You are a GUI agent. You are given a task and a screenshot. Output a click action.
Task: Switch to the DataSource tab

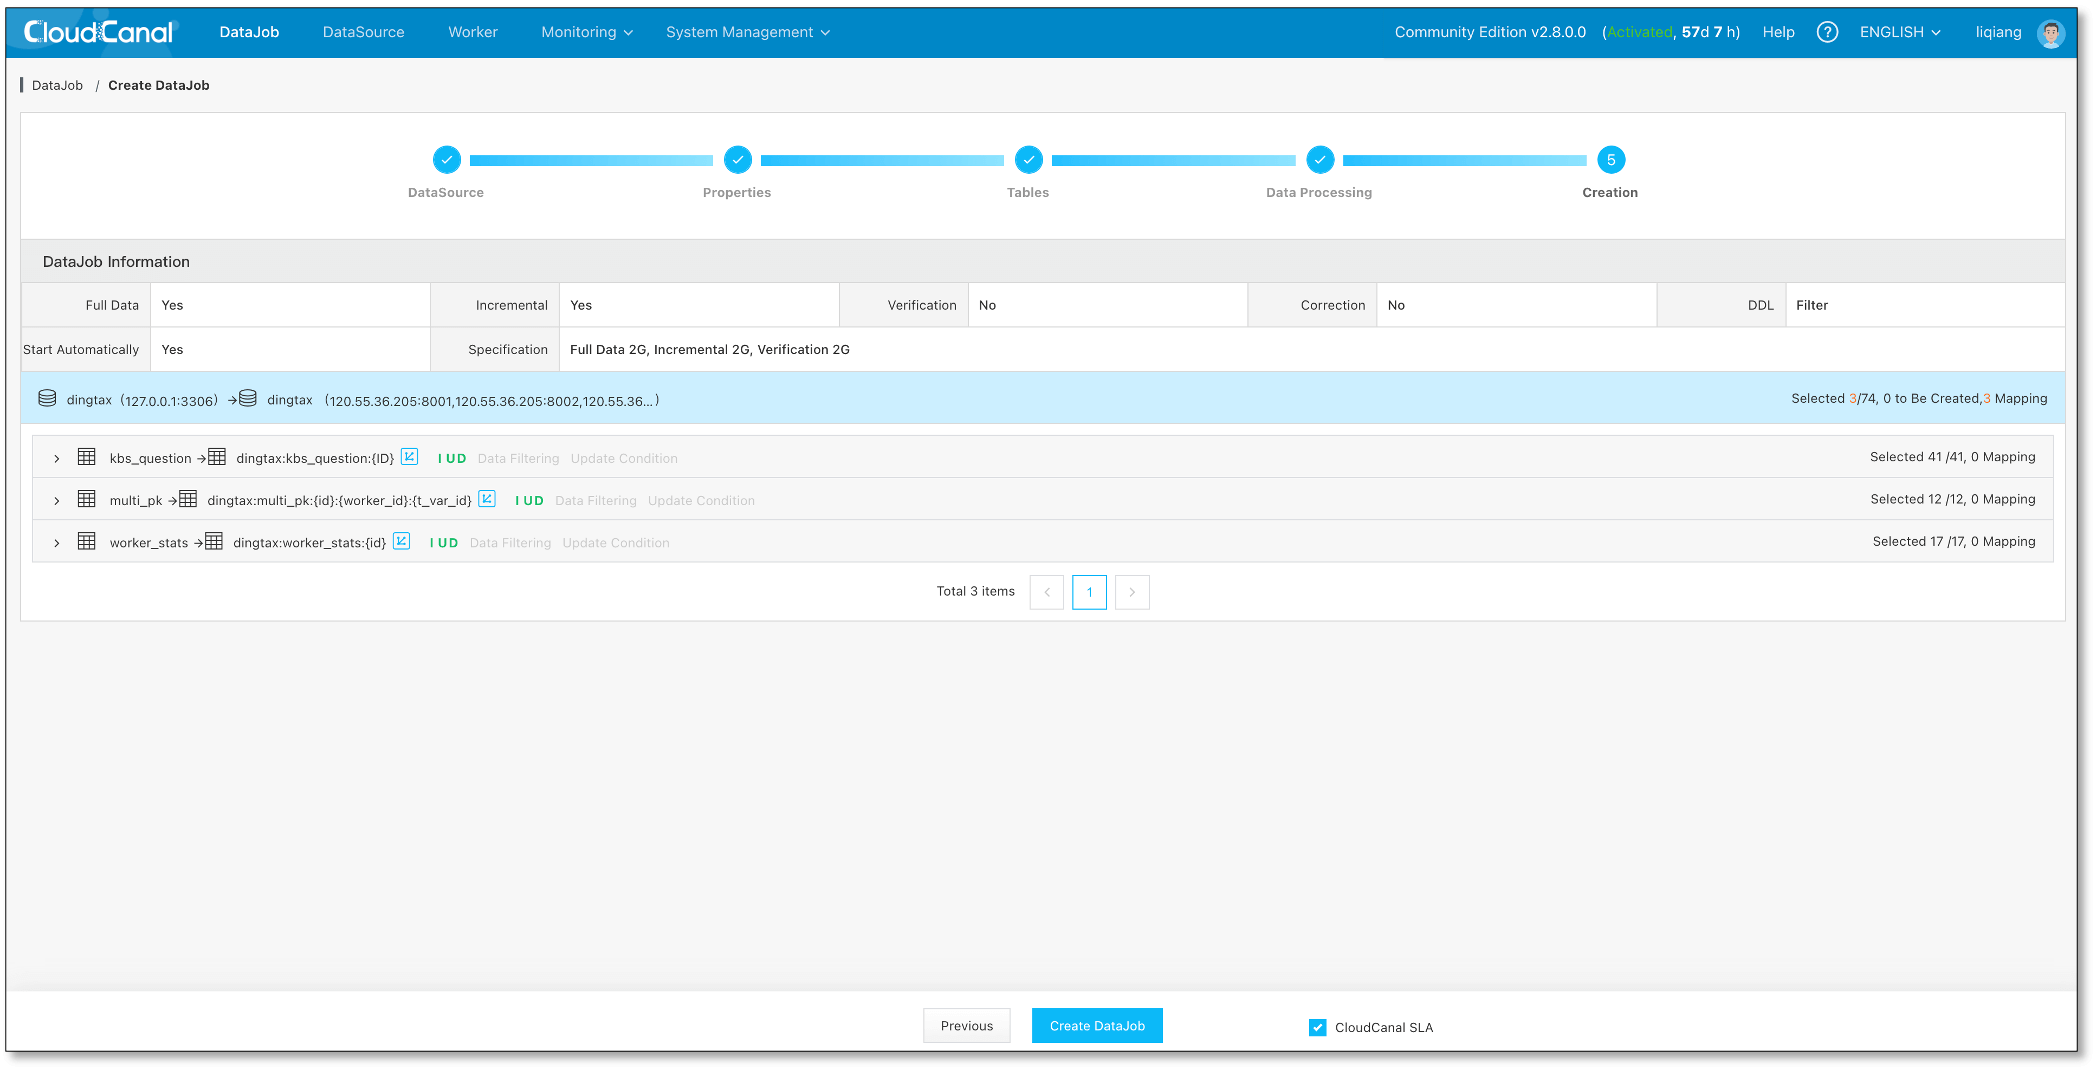[x=363, y=31]
